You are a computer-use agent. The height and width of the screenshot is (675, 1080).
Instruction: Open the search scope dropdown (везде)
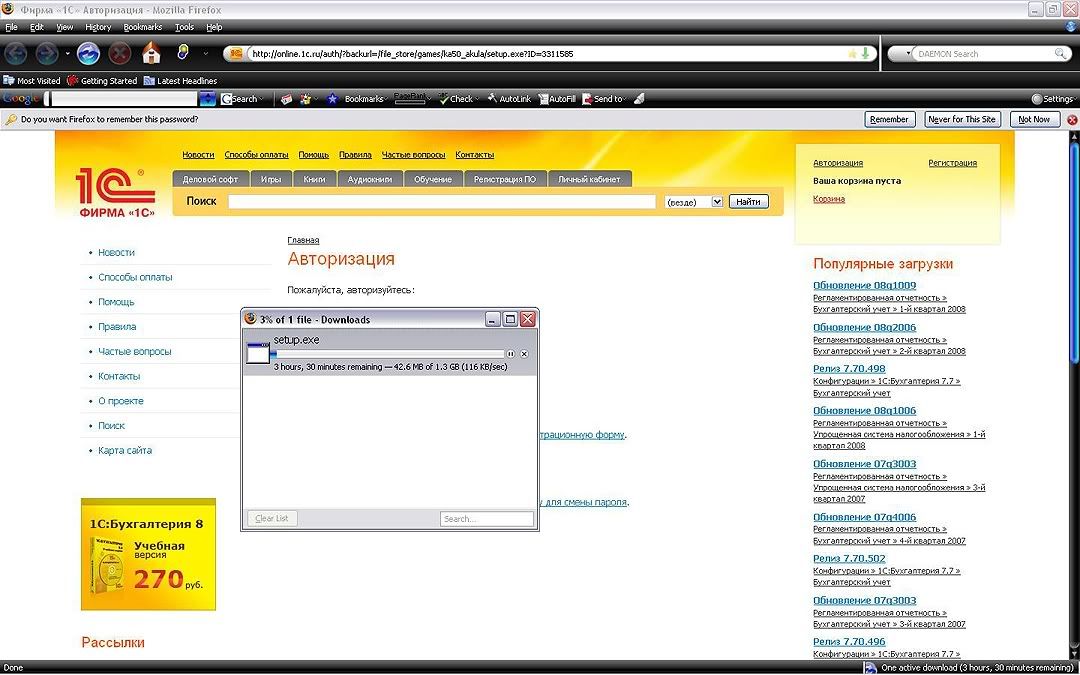[x=716, y=202]
